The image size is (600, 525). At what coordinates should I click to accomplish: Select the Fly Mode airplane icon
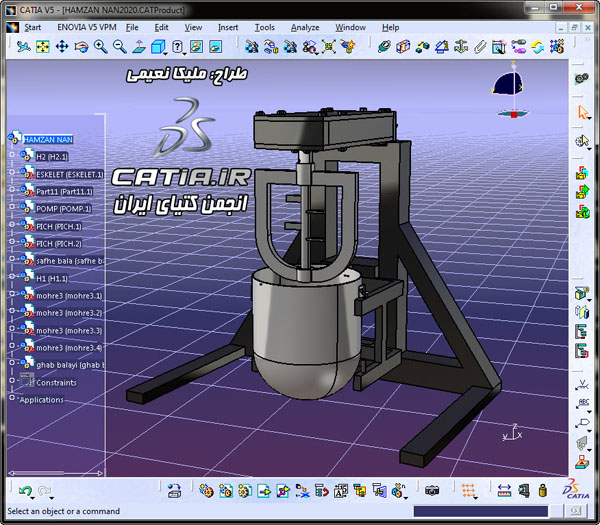(24, 47)
